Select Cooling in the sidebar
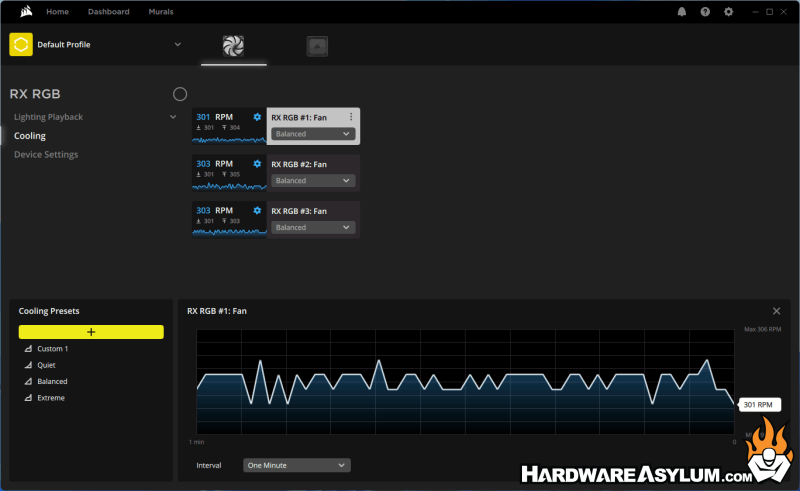This screenshot has height=491, width=800. pos(30,136)
